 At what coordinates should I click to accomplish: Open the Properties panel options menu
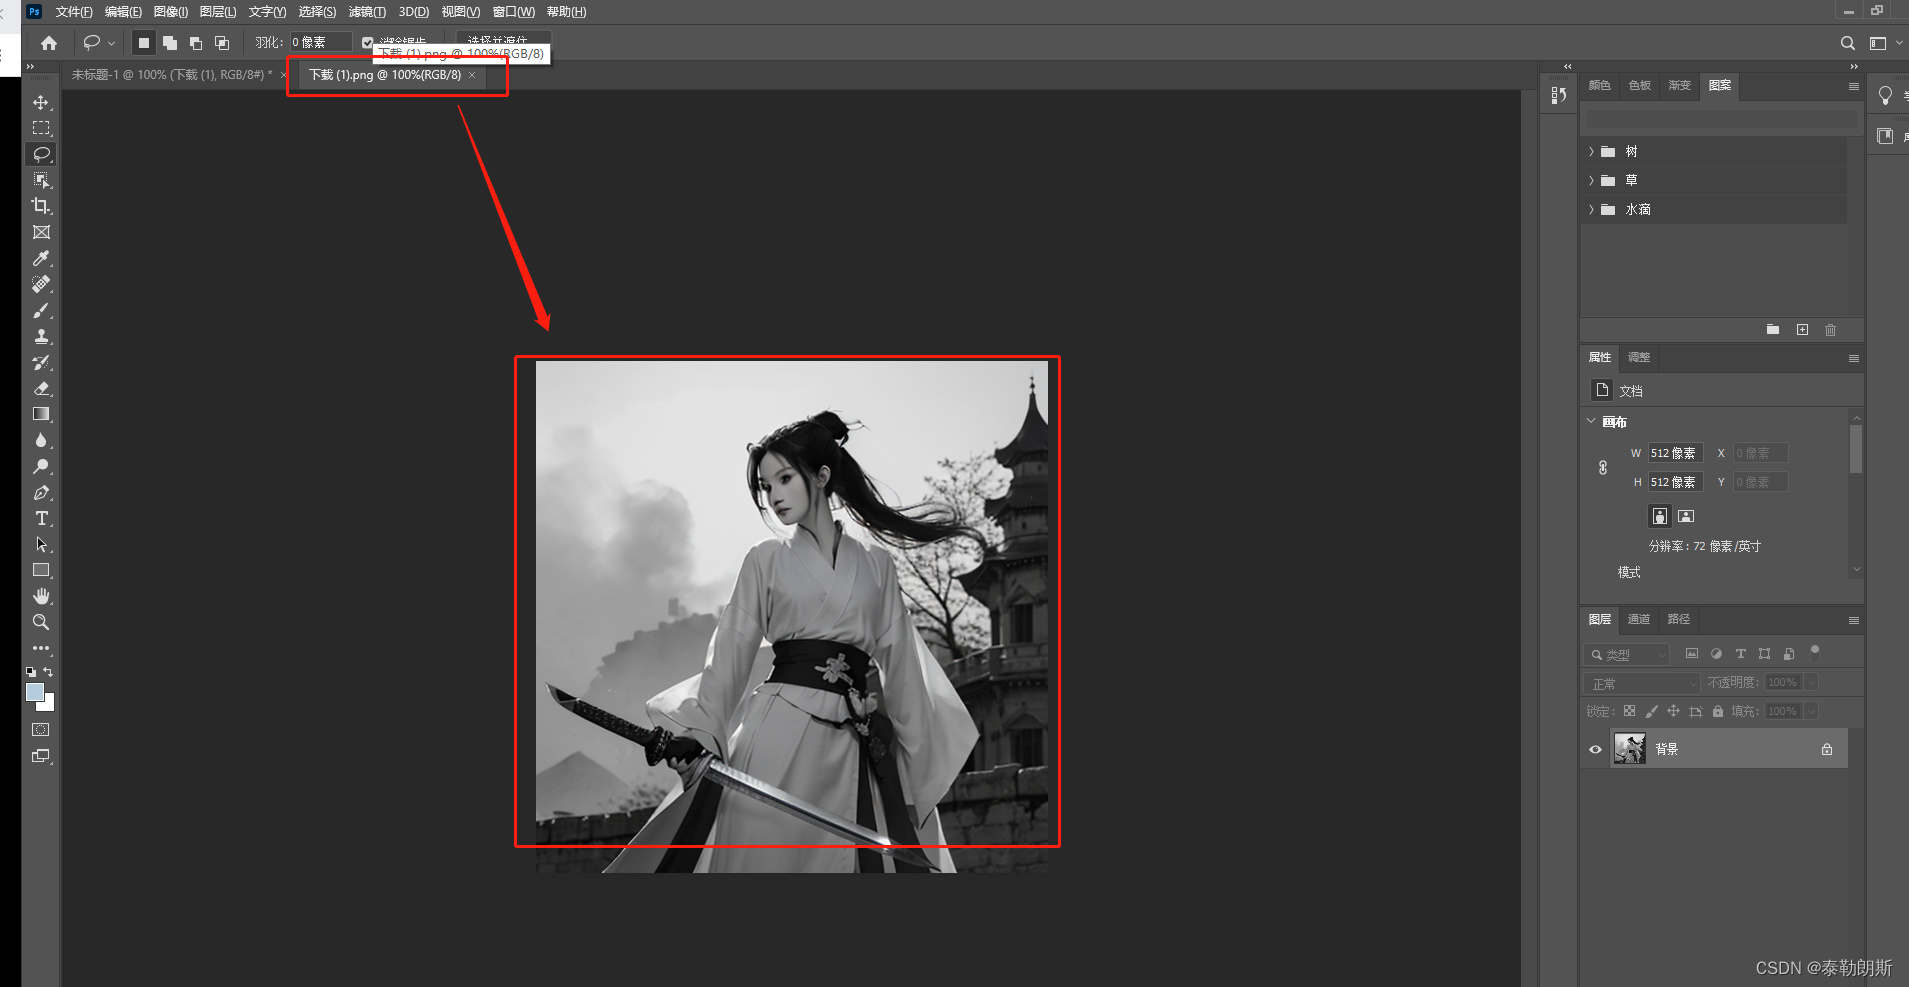pos(1853,358)
